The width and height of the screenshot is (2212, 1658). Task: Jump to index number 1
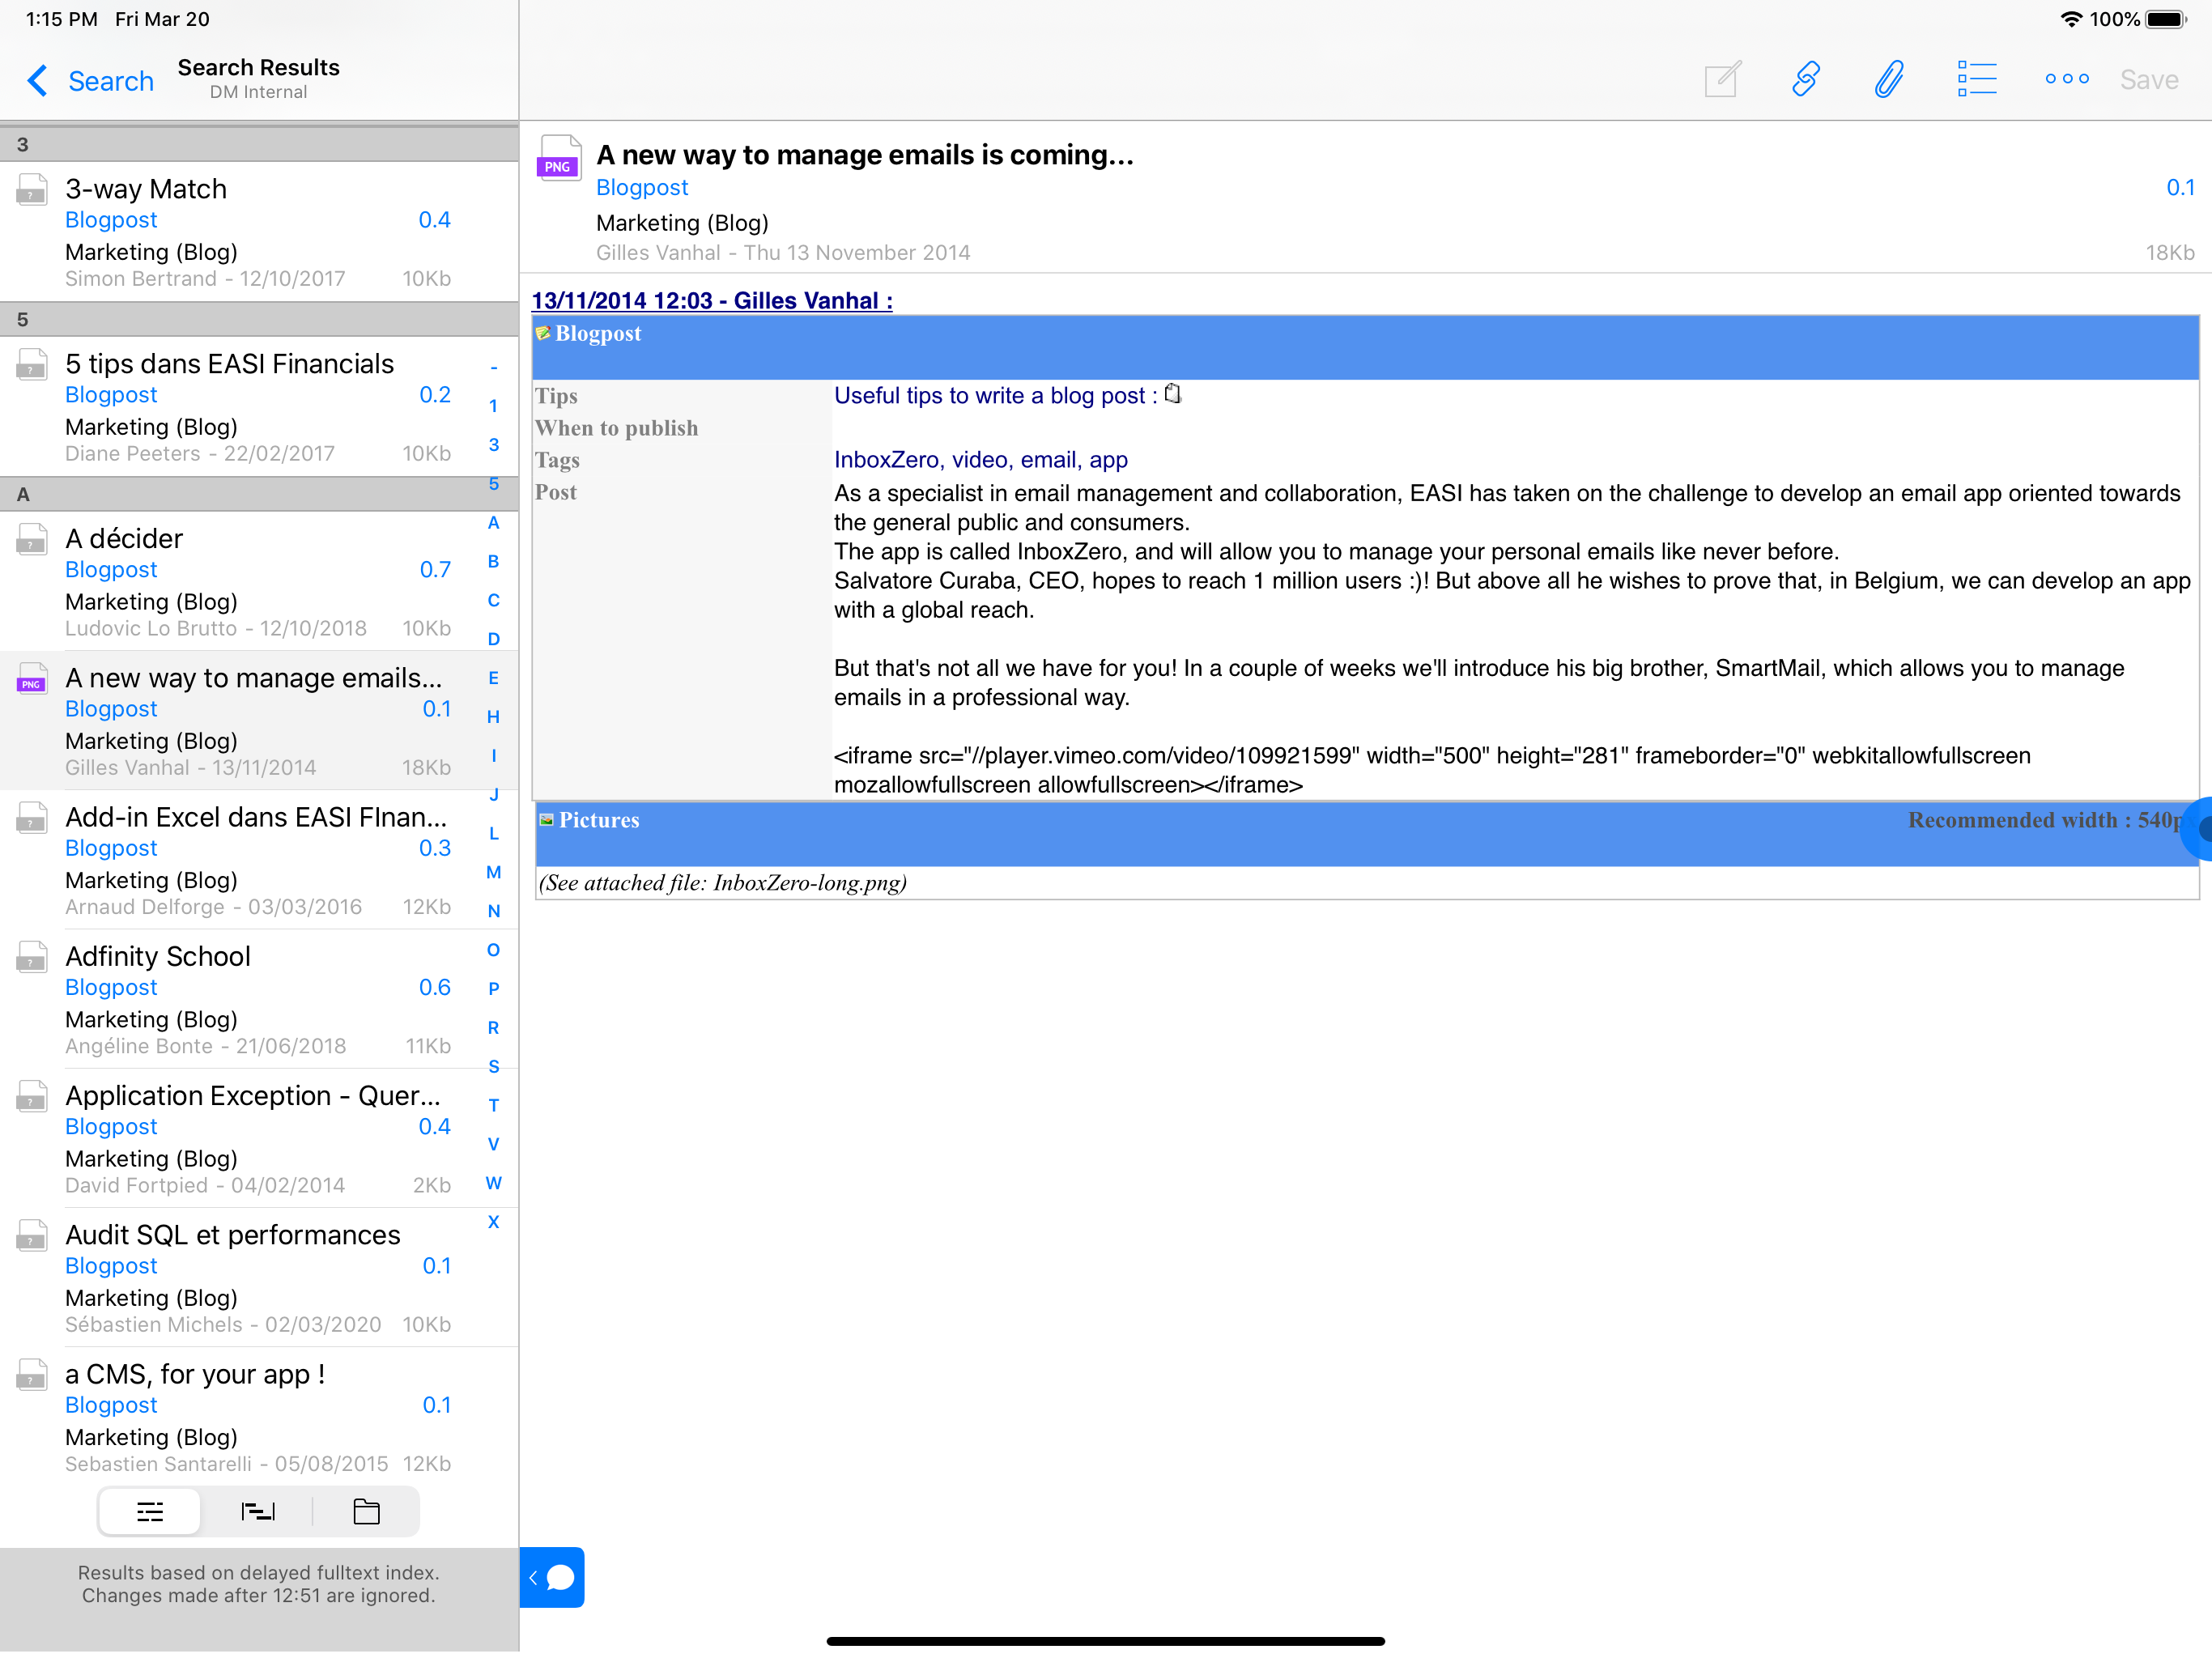(x=493, y=406)
